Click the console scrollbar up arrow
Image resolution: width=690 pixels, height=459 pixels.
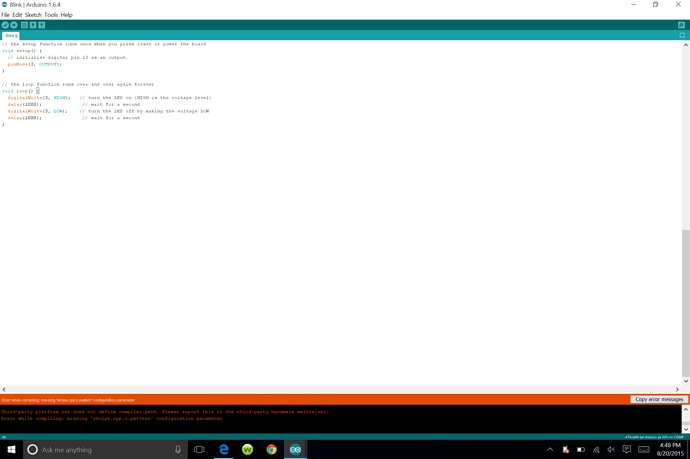[686, 409]
